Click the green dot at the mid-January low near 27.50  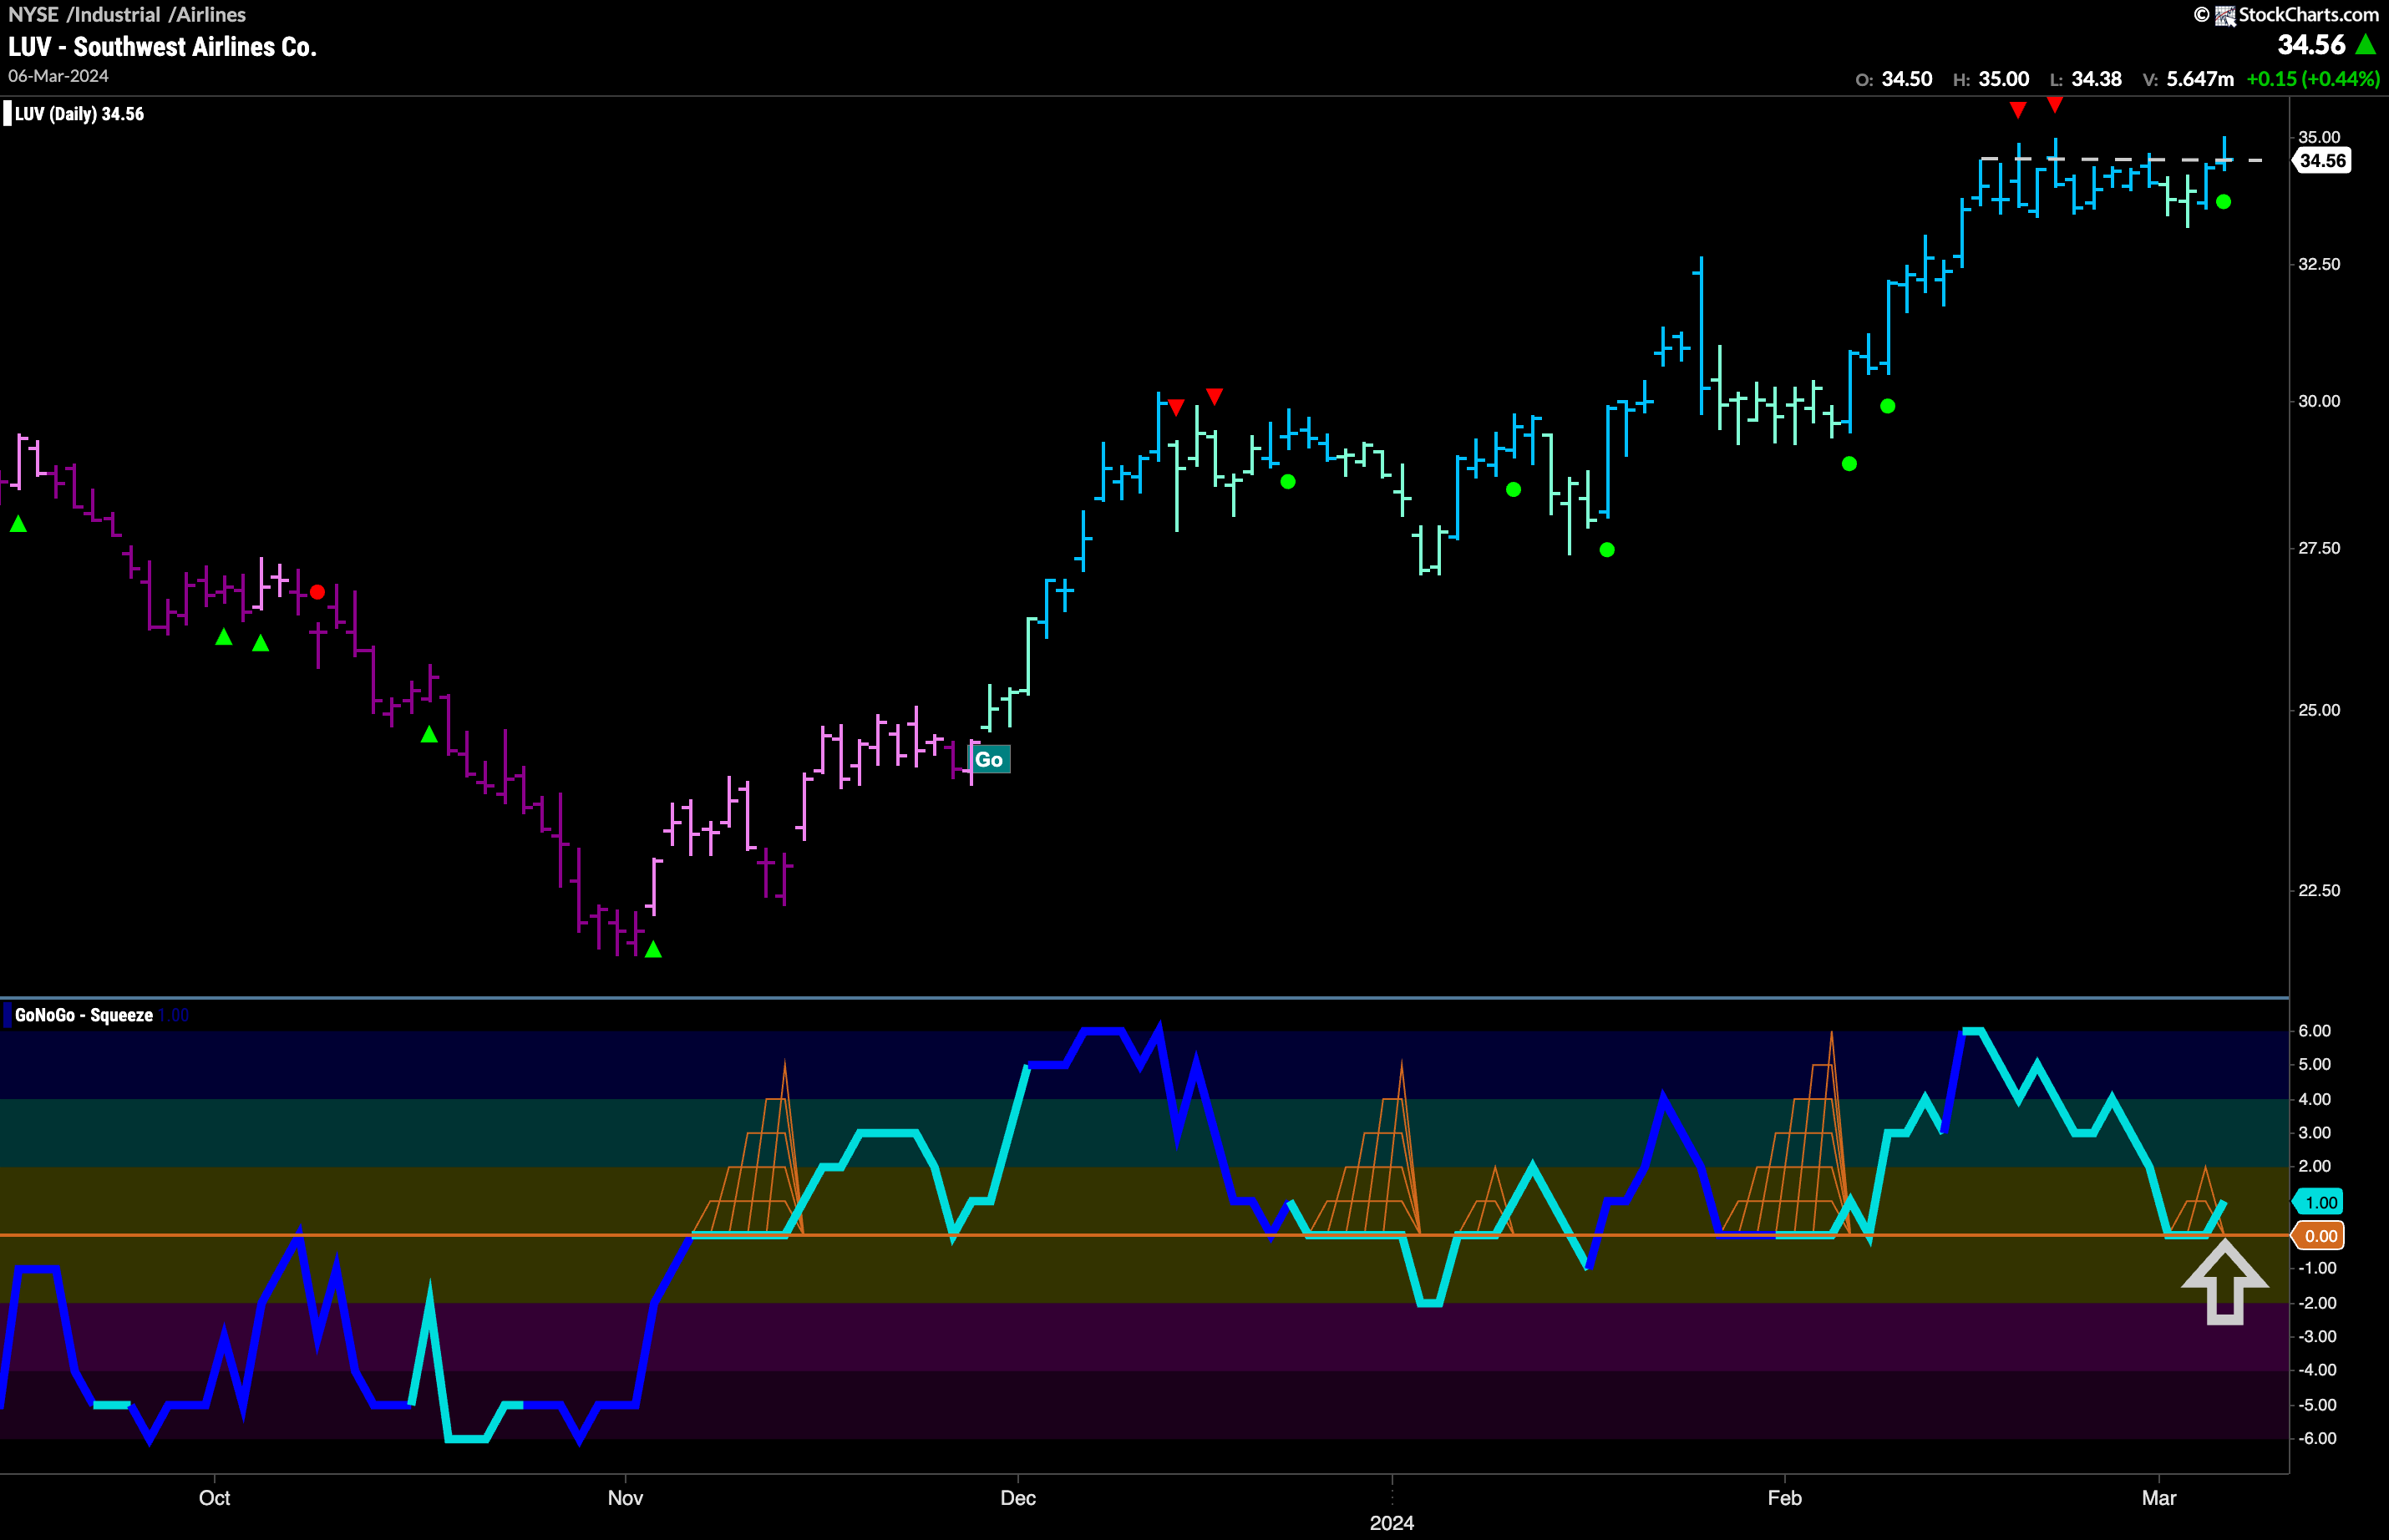[x=1607, y=550]
